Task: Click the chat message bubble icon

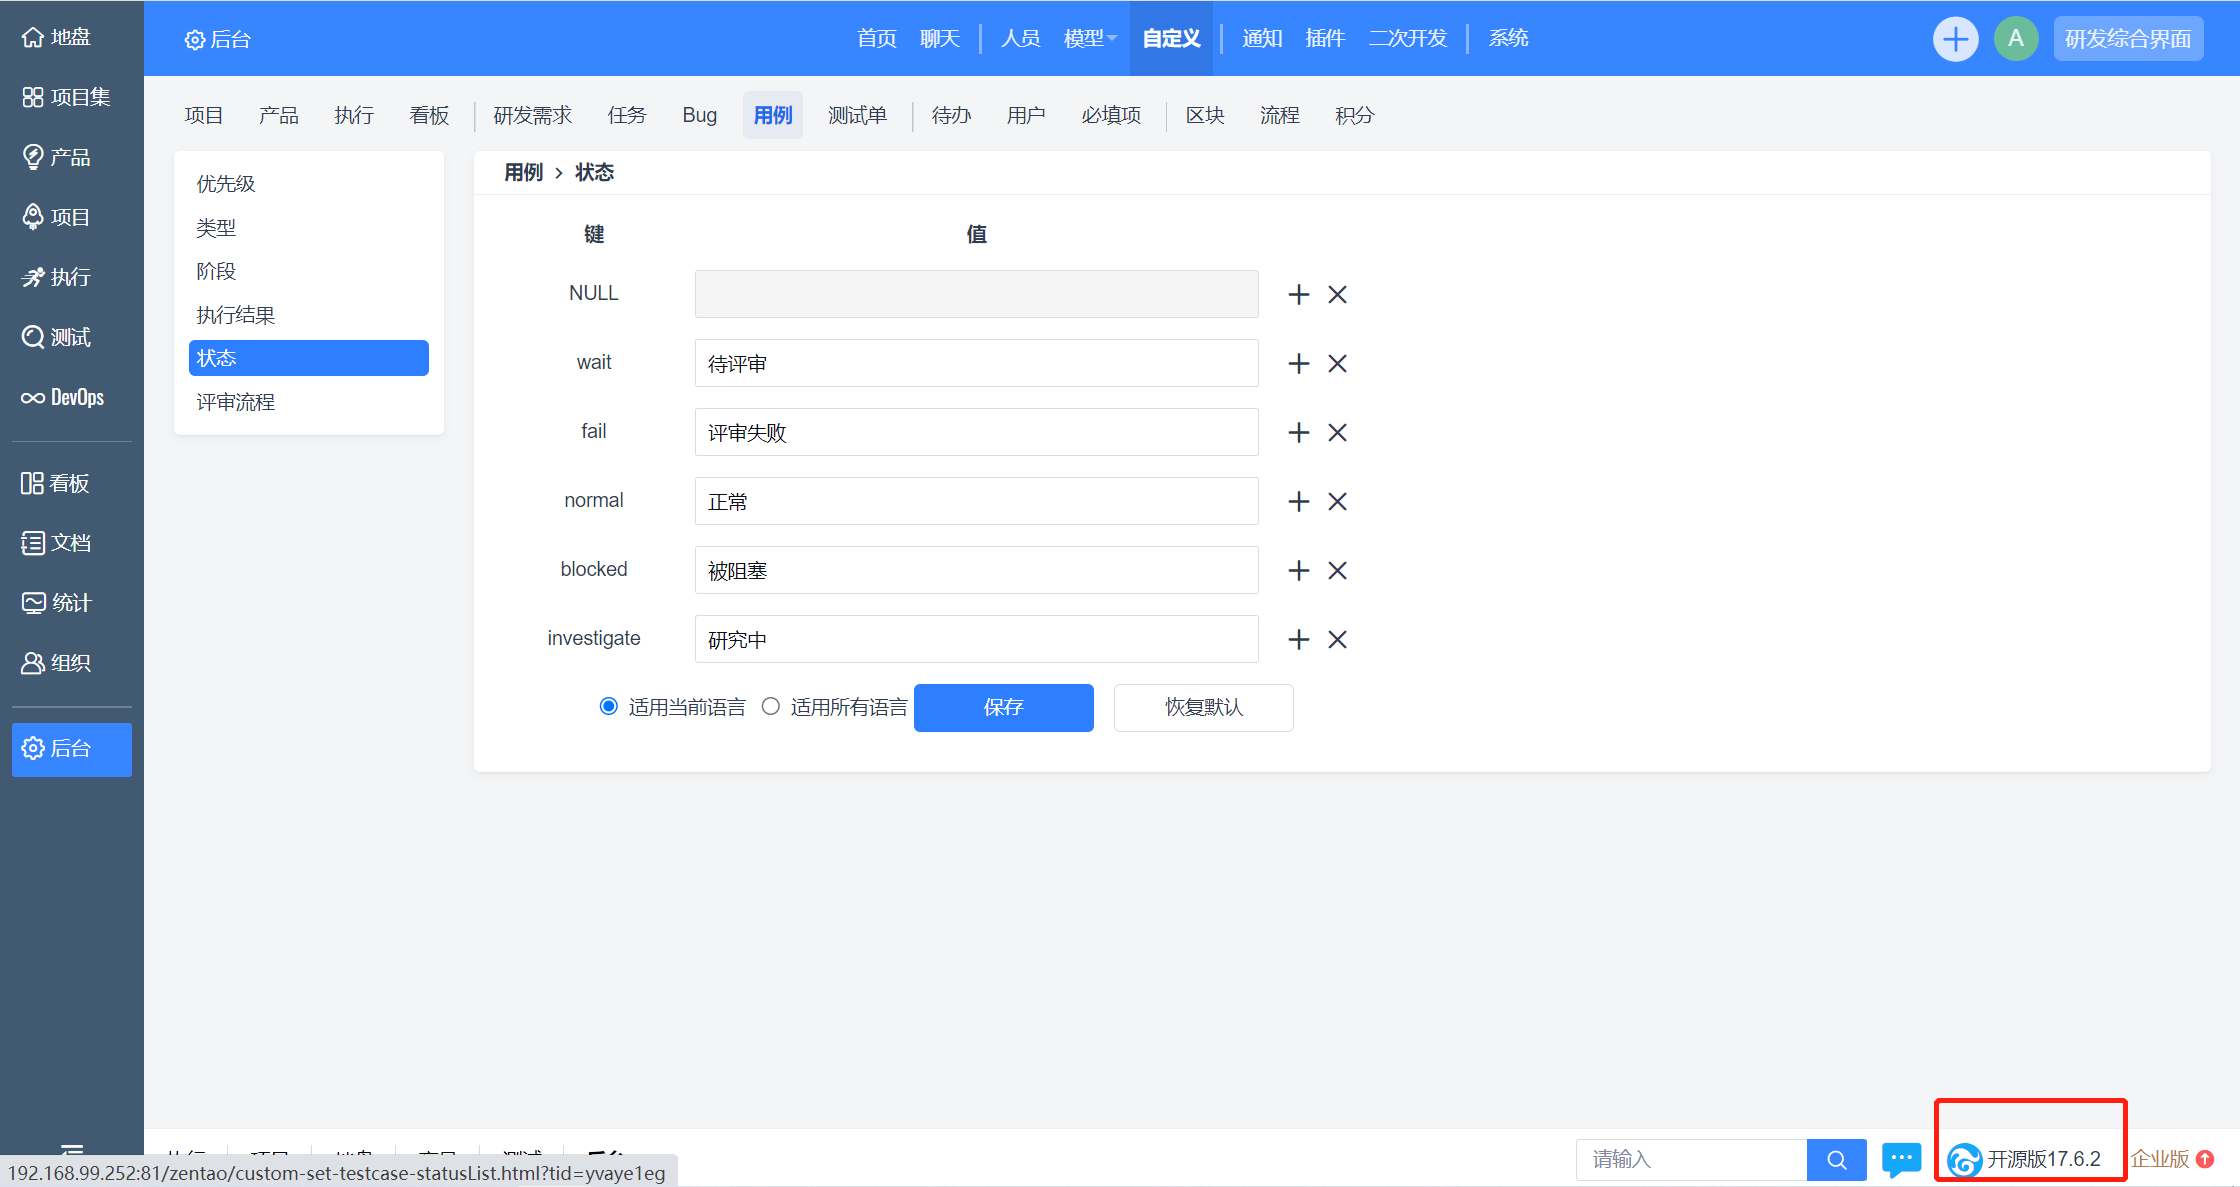Action: coord(1901,1159)
